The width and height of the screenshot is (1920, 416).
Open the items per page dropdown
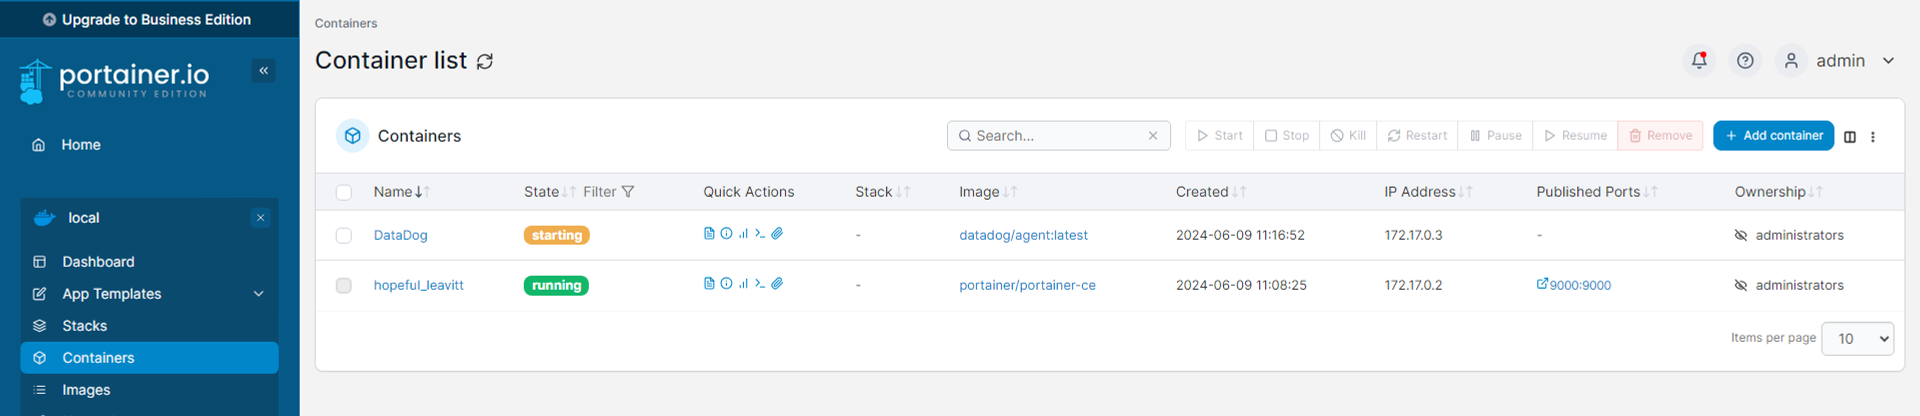point(1857,339)
